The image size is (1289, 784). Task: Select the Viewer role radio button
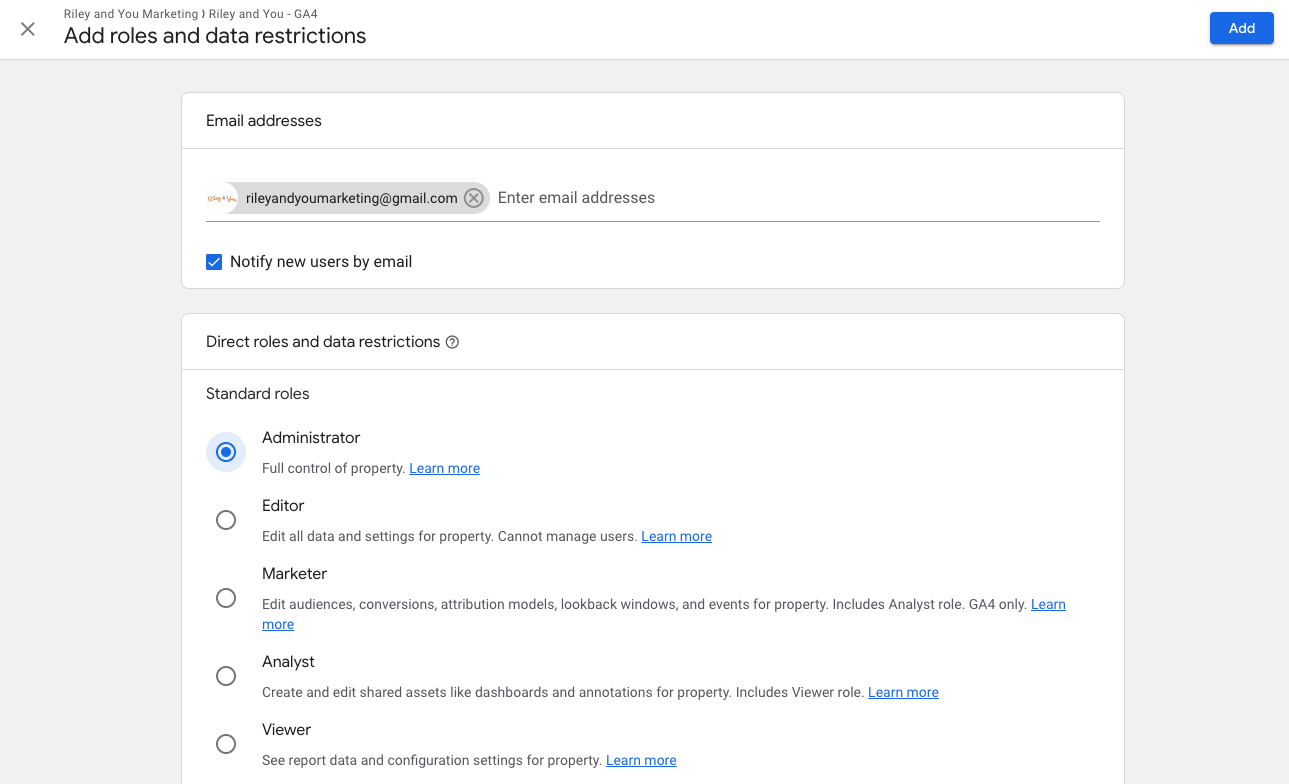click(226, 744)
